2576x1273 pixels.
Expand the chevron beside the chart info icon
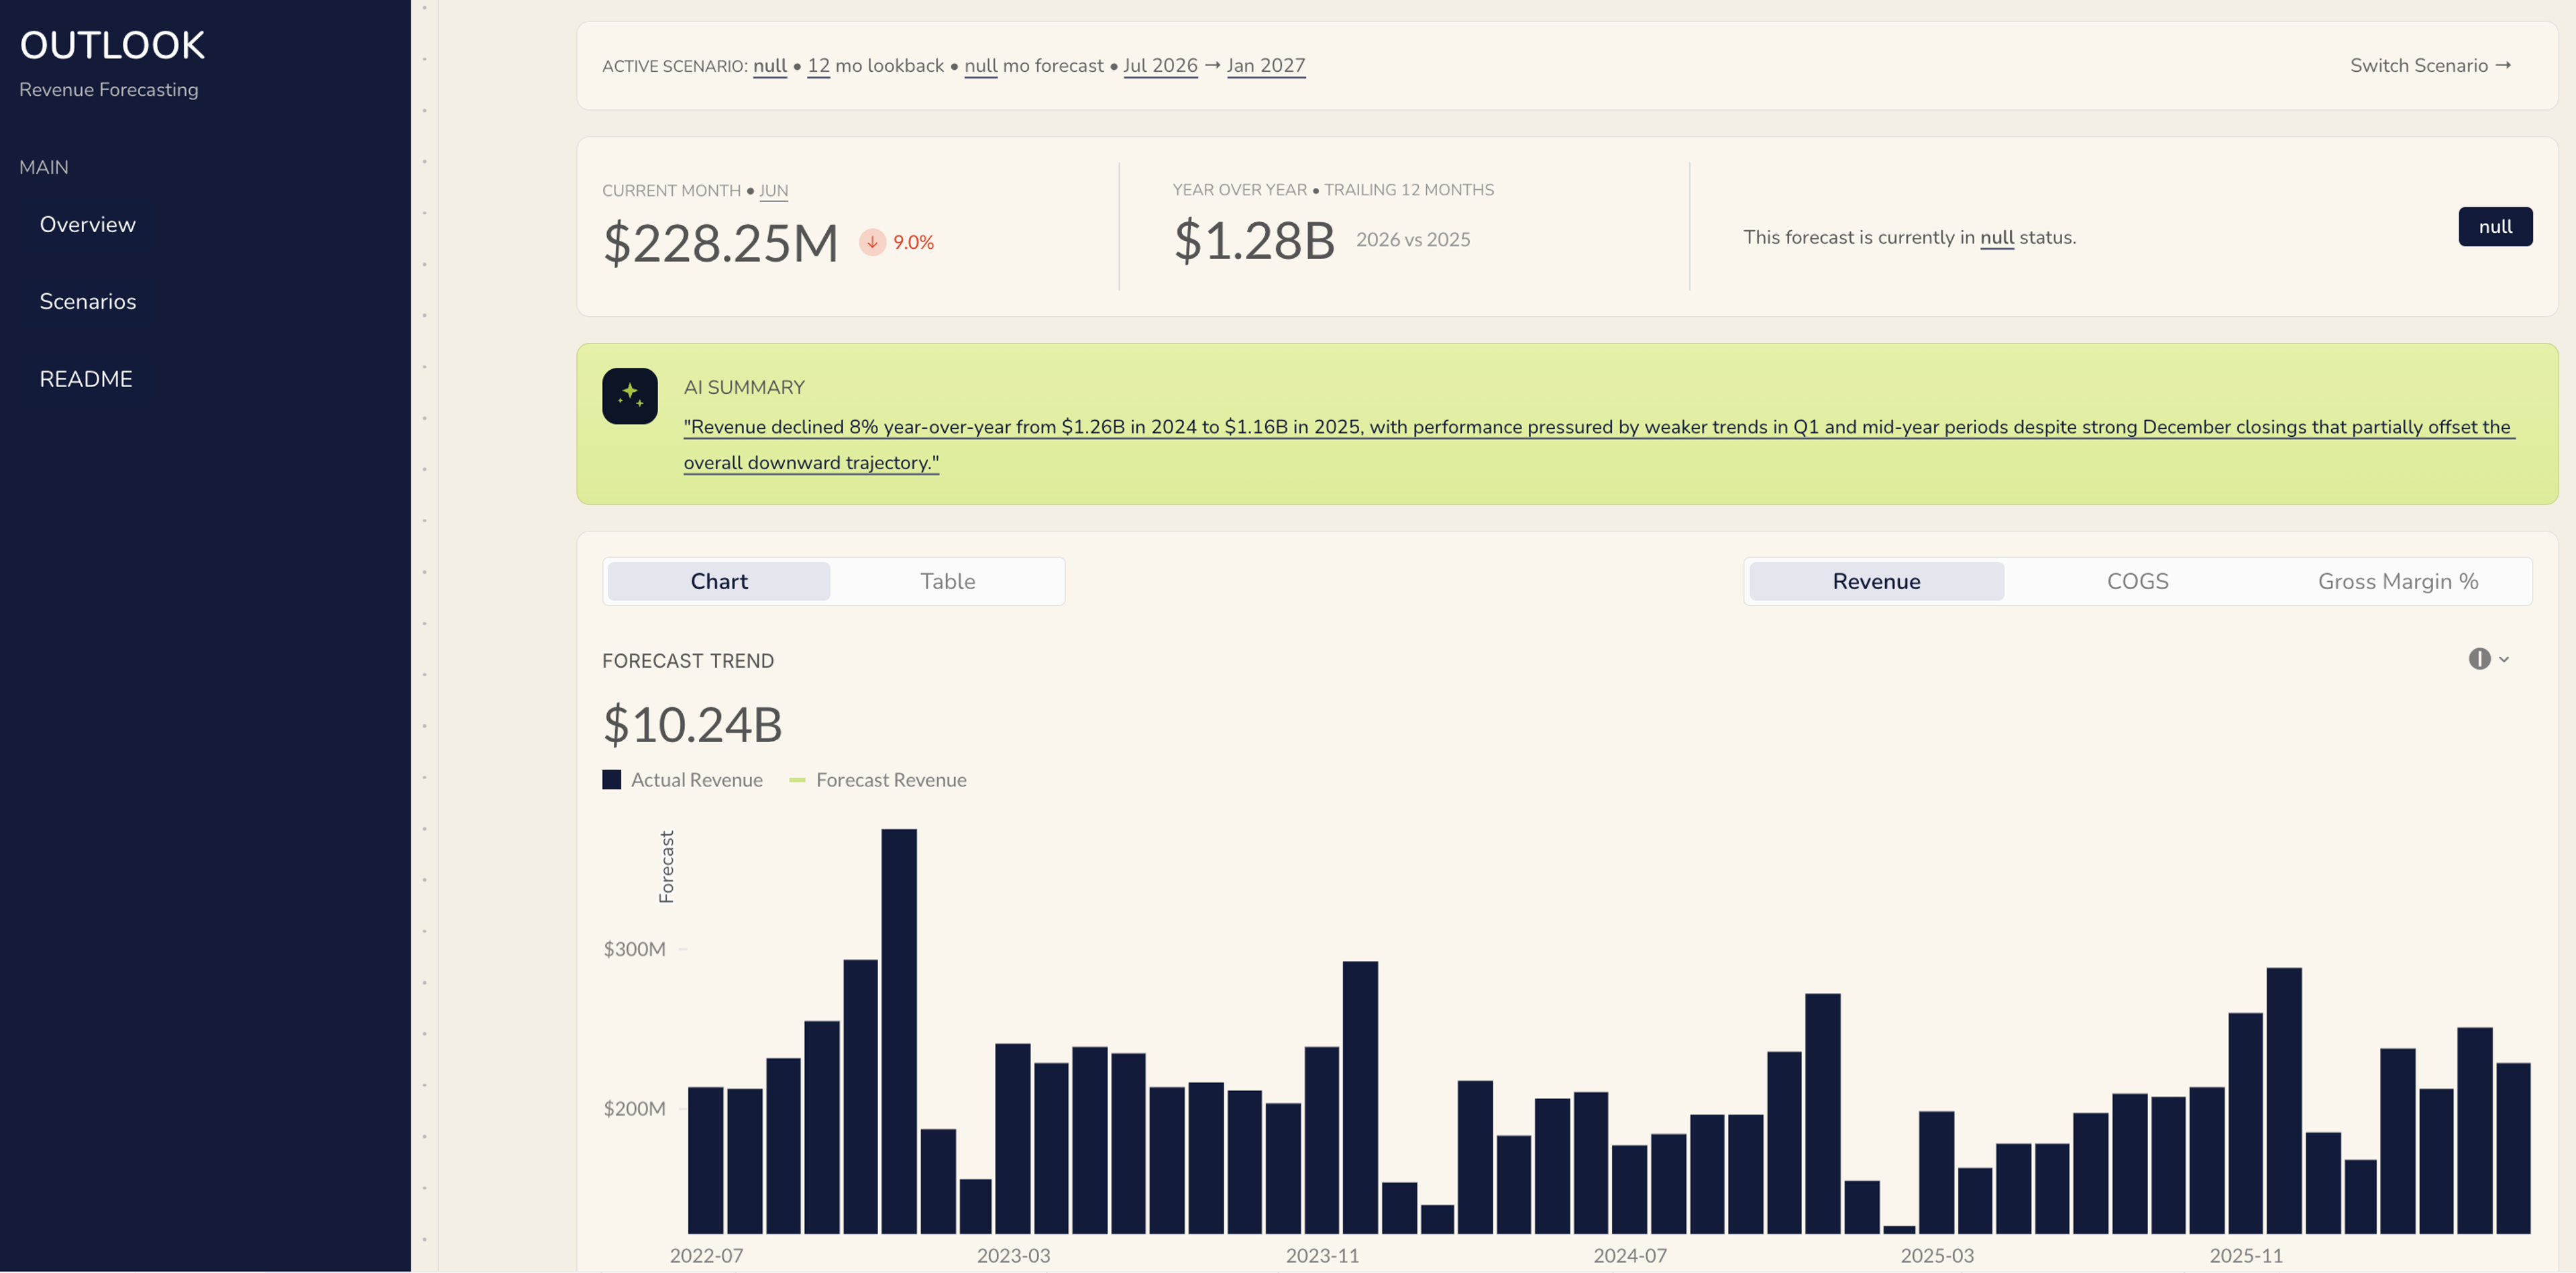(x=2504, y=659)
